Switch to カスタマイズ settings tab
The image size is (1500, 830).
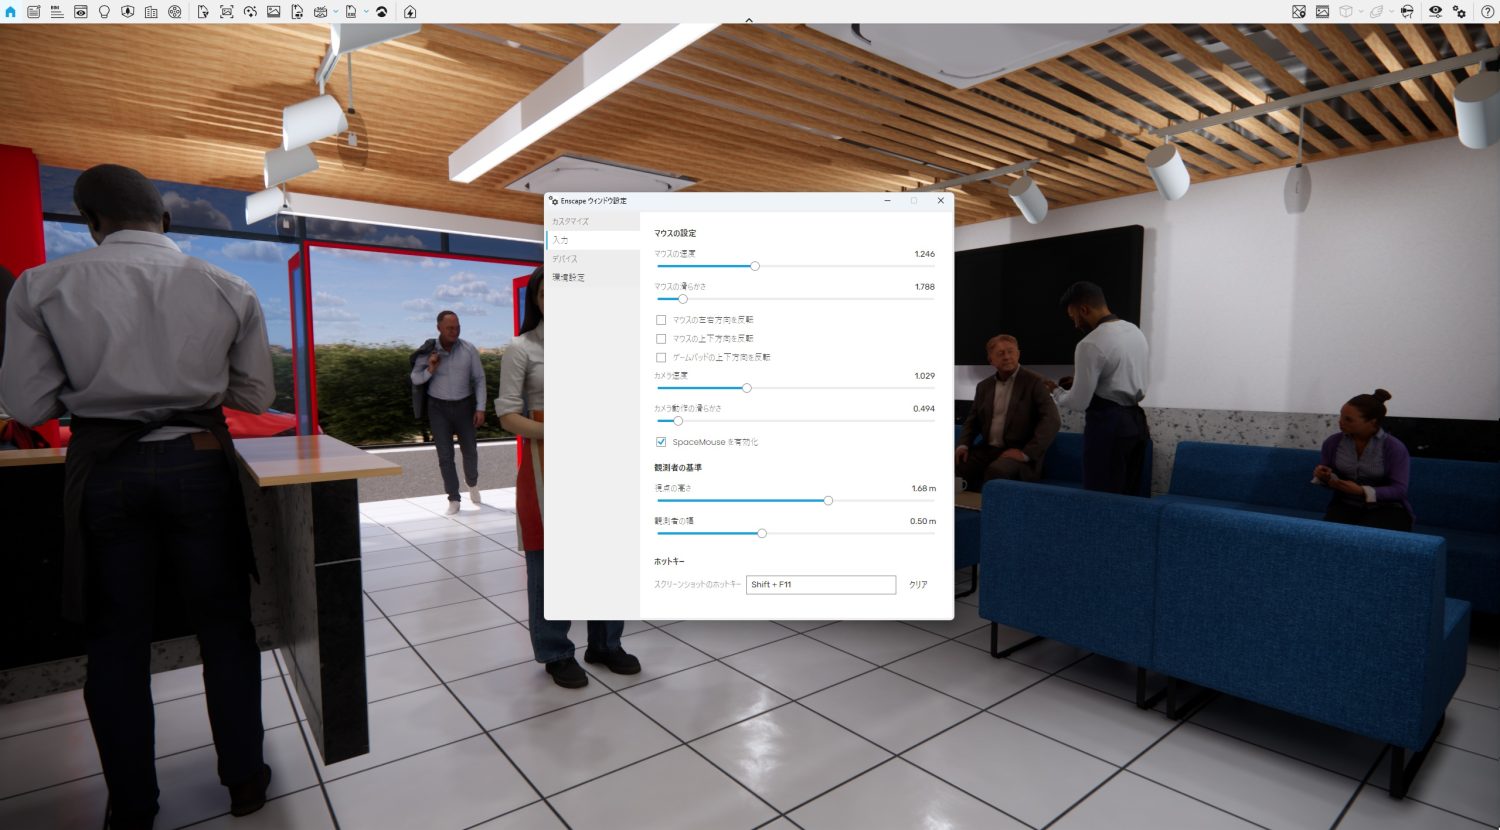click(571, 222)
